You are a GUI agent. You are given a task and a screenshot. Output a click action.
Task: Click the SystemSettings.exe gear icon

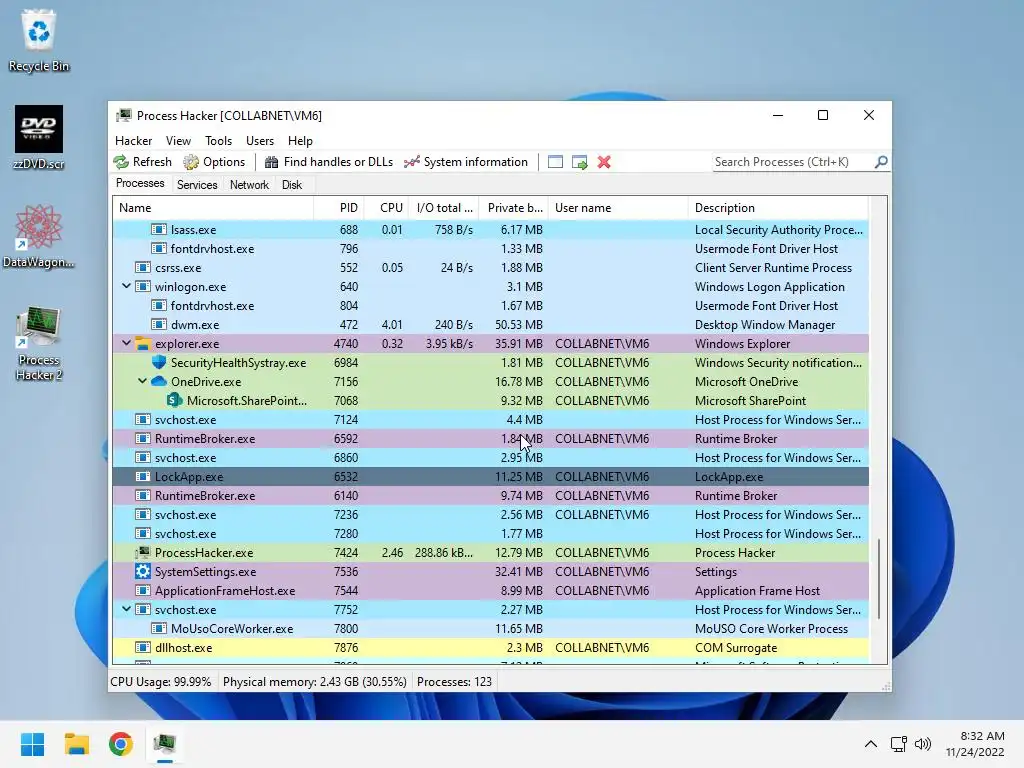tap(142, 571)
